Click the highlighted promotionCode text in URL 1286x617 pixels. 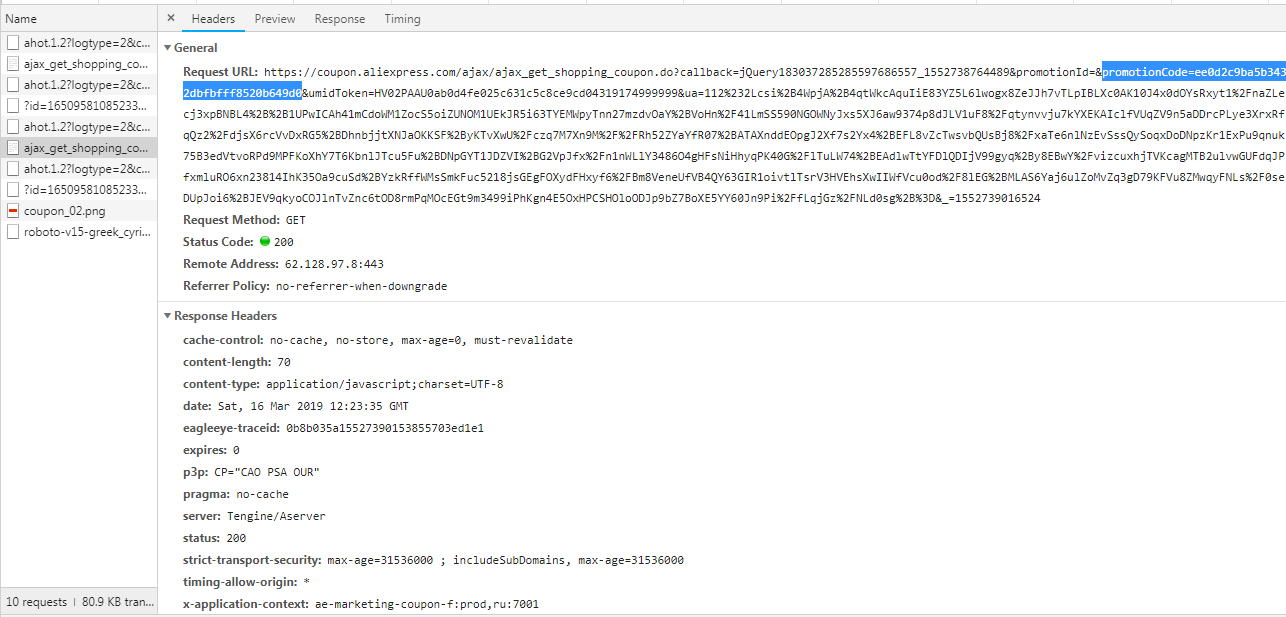point(1193,72)
